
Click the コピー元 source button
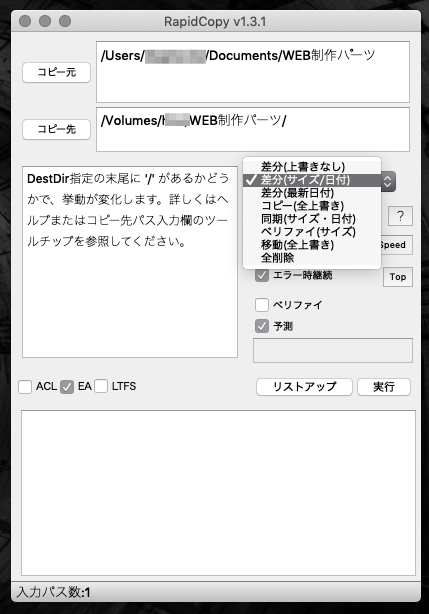pos(56,72)
